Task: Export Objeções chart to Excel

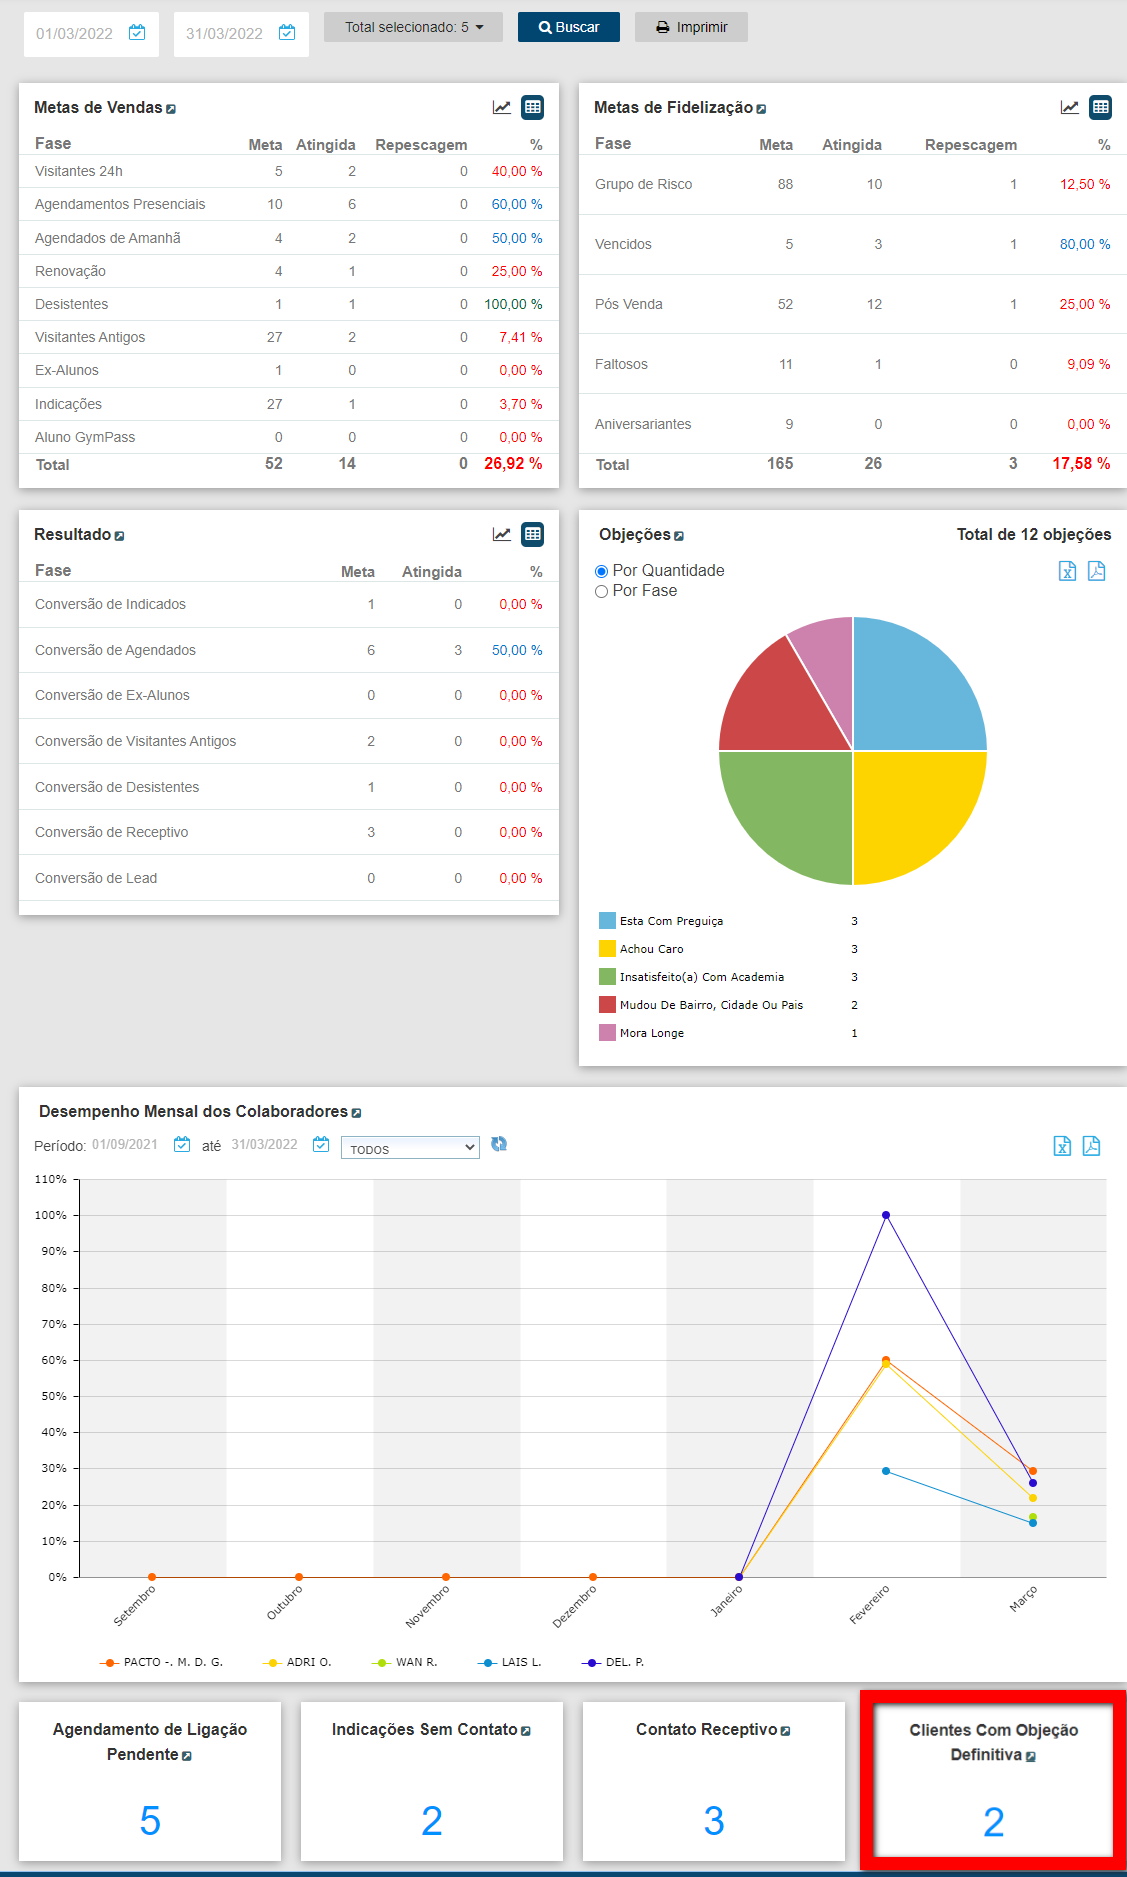Action: point(1067,571)
